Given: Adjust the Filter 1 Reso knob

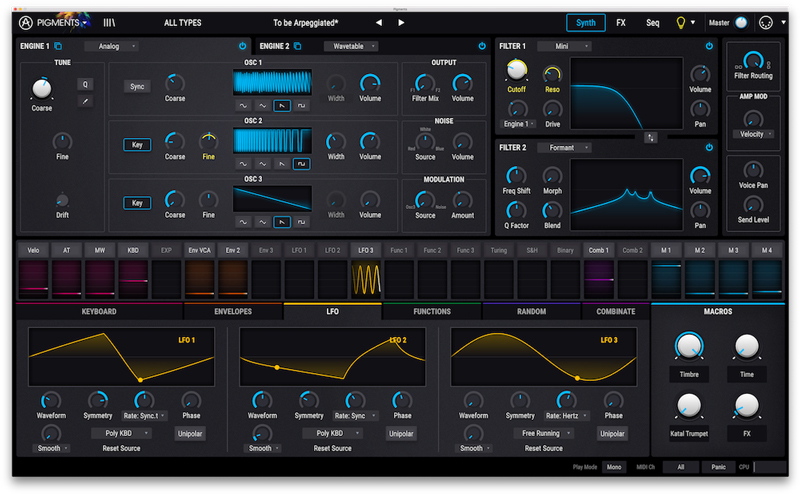Looking at the screenshot, I should click(x=552, y=75).
